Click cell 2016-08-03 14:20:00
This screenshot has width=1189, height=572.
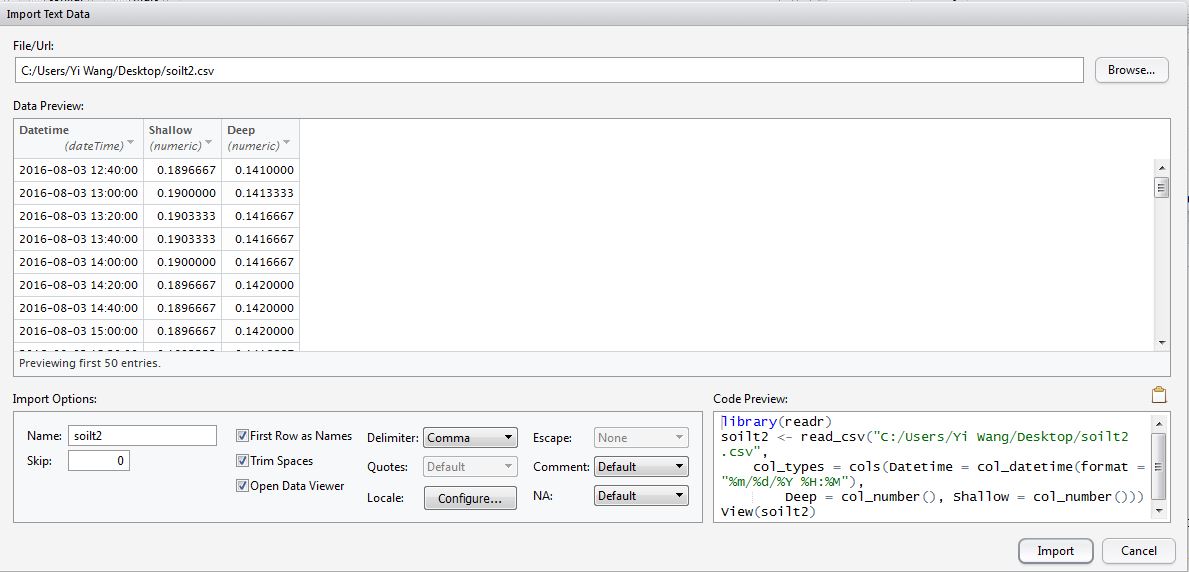pyautogui.click(x=79, y=285)
